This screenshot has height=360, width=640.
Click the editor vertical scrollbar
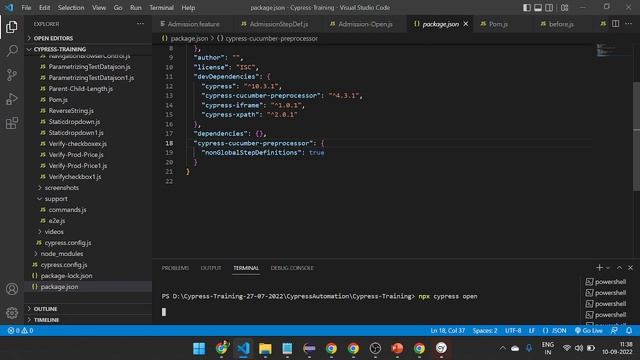pos(636,136)
